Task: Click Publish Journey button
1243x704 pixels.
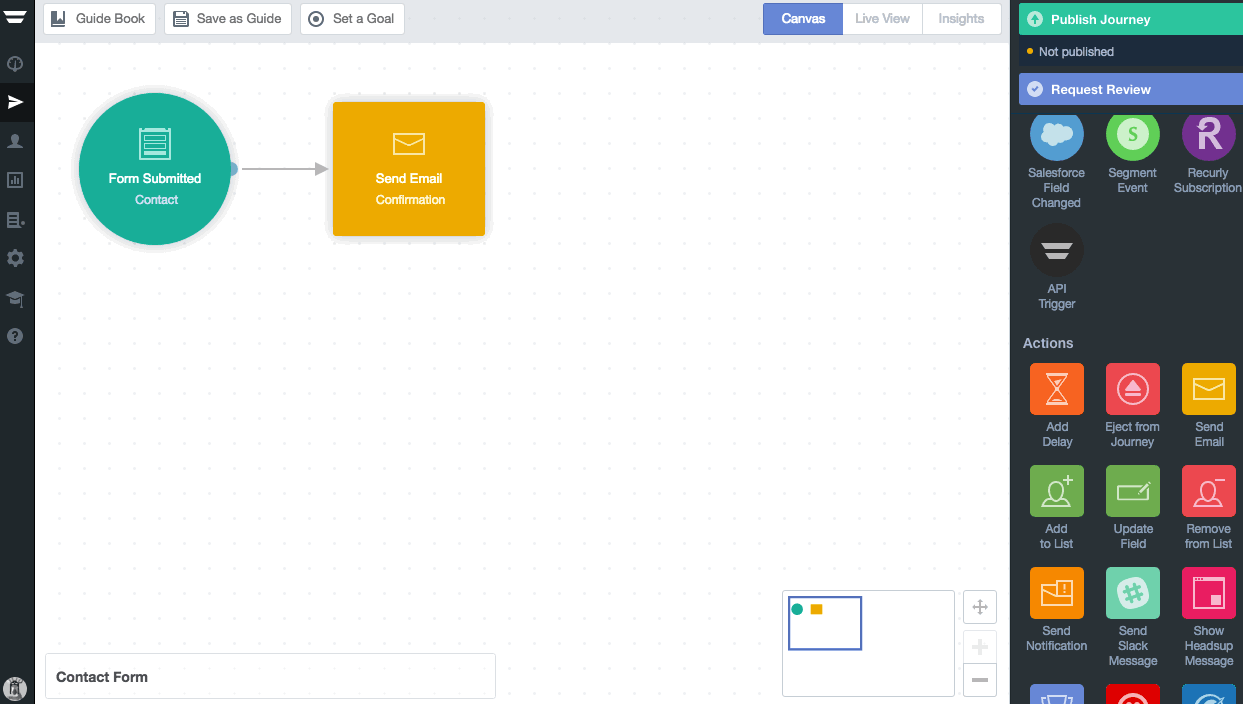Action: pyautogui.click(x=1131, y=19)
